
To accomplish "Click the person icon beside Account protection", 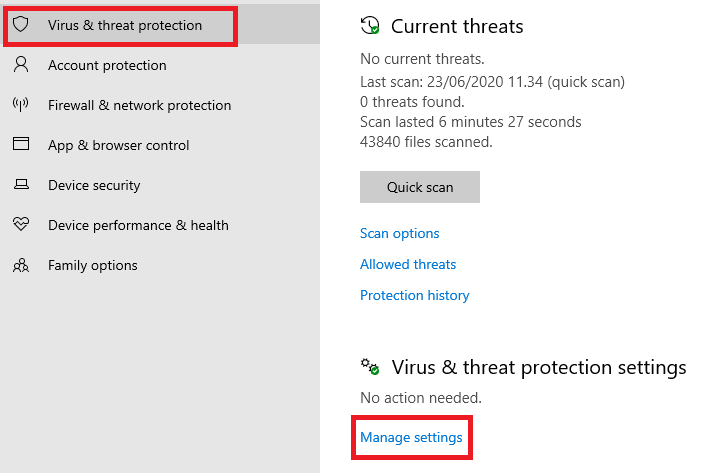I will [21, 65].
